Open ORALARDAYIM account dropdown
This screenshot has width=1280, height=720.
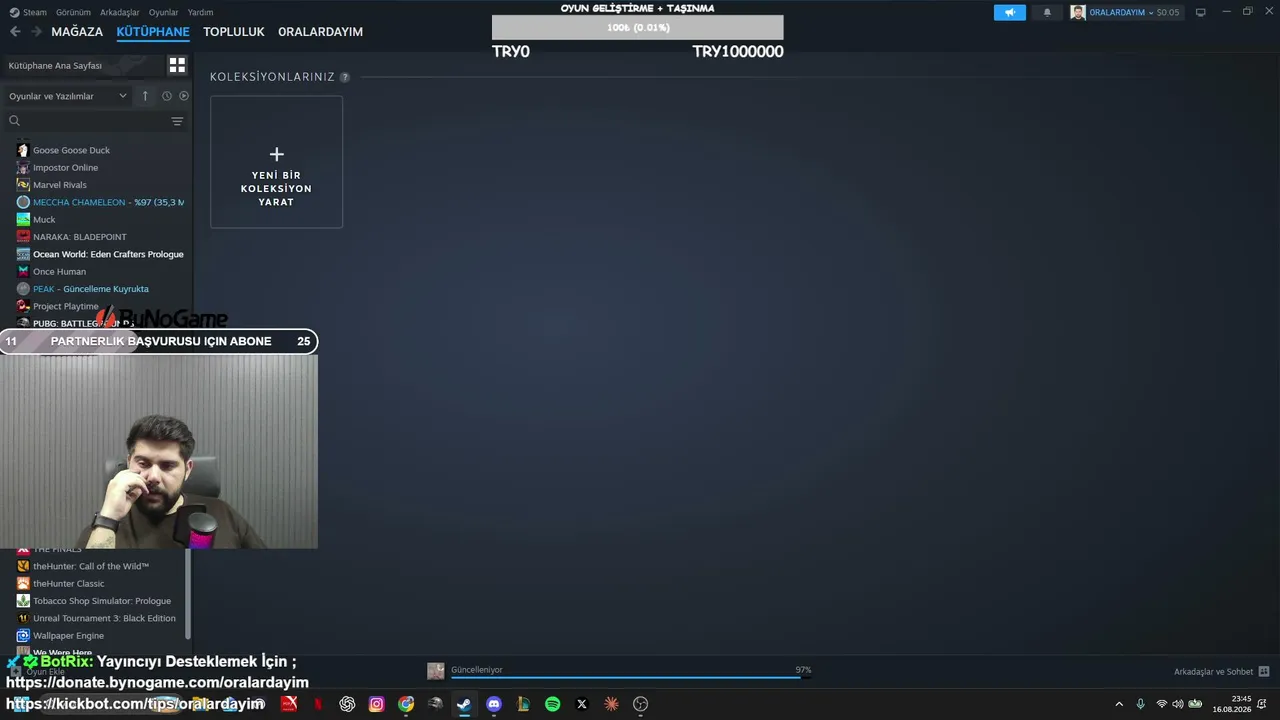pyautogui.click(x=1125, y=12)
